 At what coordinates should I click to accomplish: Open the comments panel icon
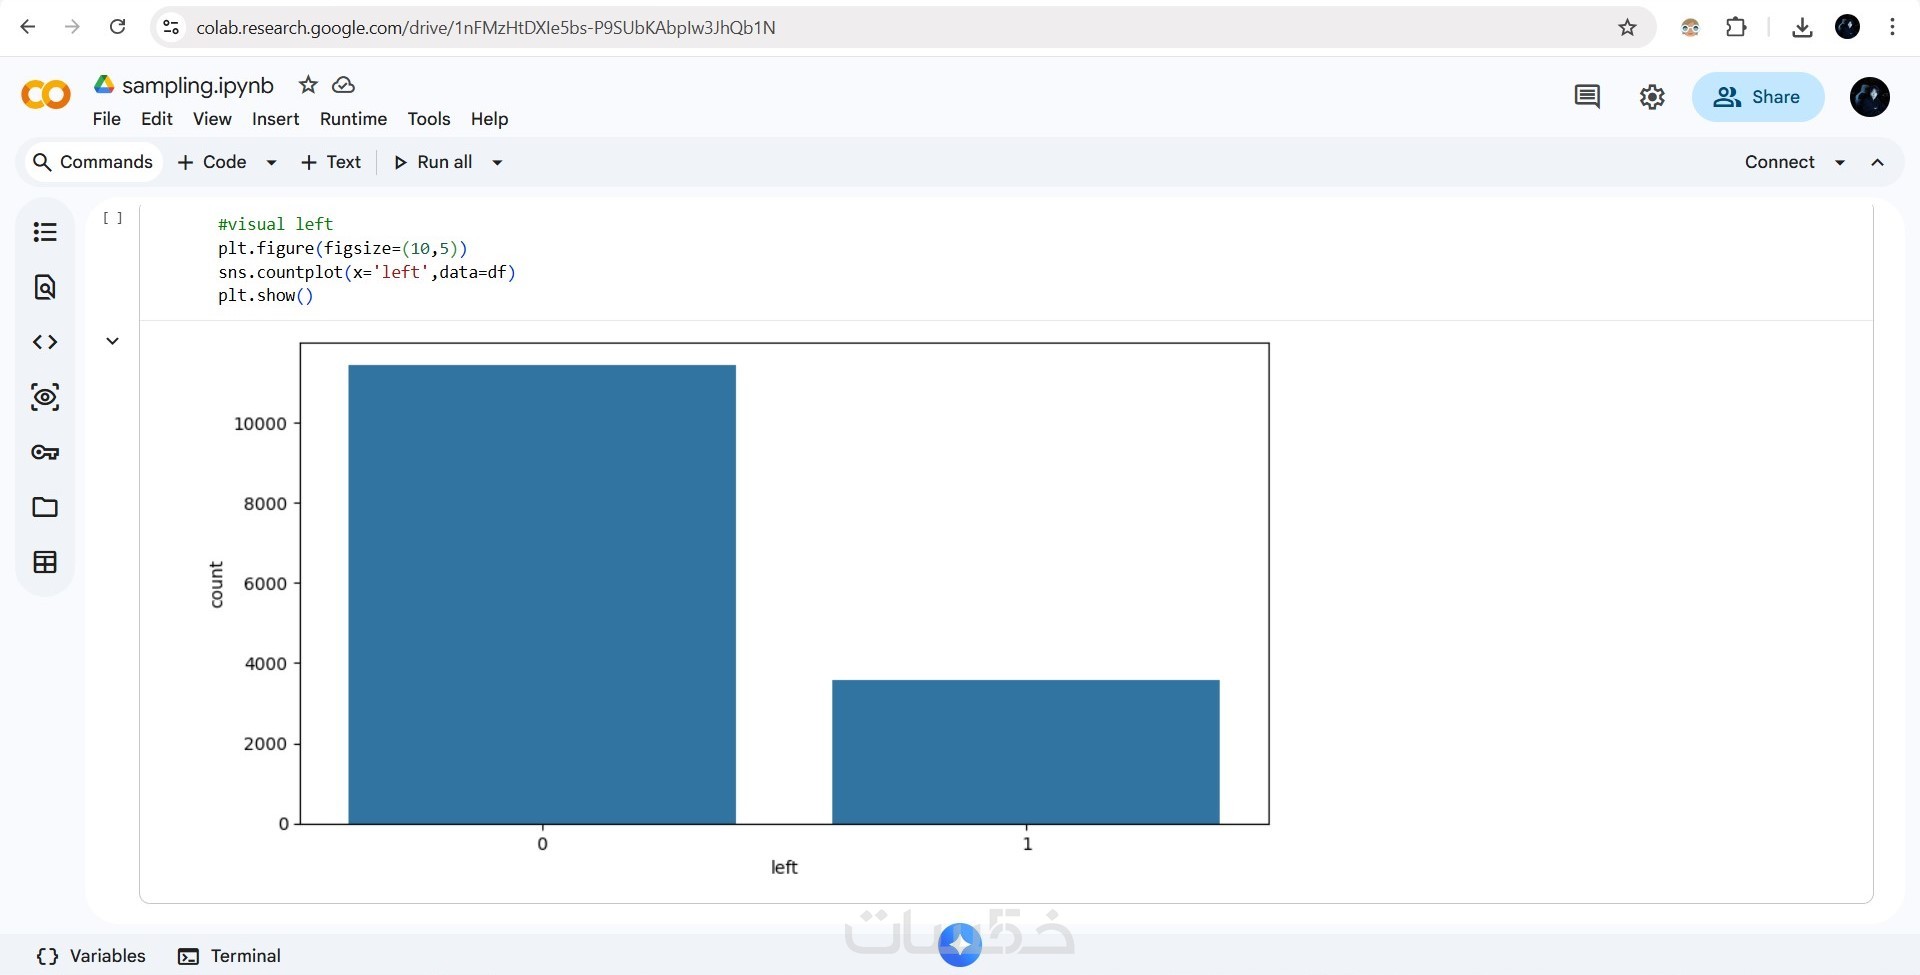point(1587,97)
